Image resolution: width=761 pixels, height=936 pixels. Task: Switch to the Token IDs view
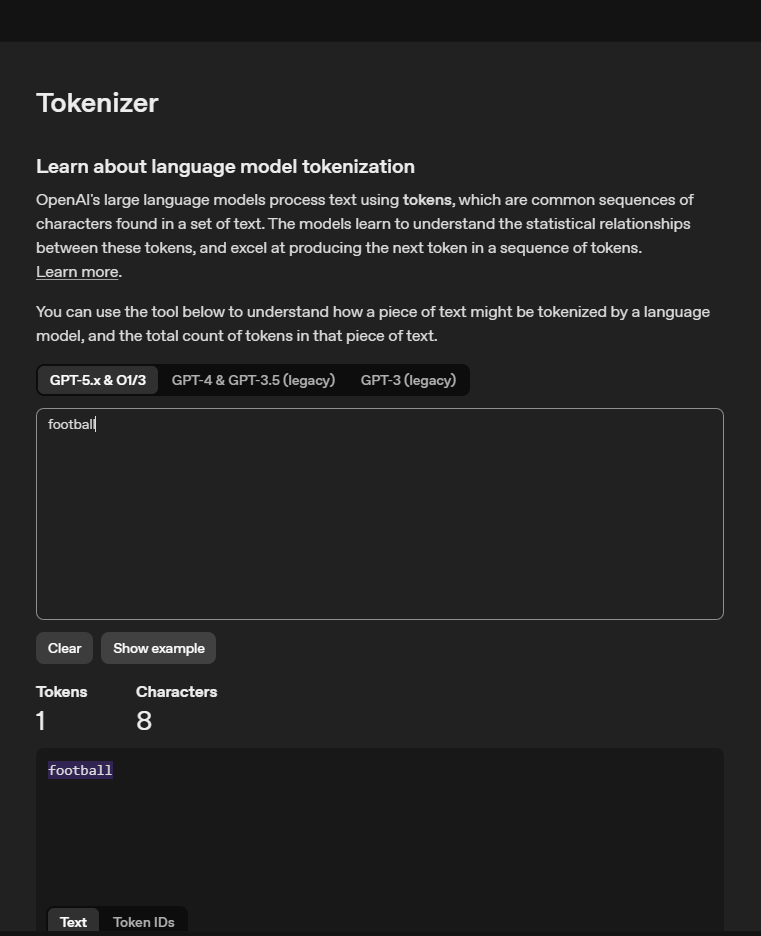143,922
